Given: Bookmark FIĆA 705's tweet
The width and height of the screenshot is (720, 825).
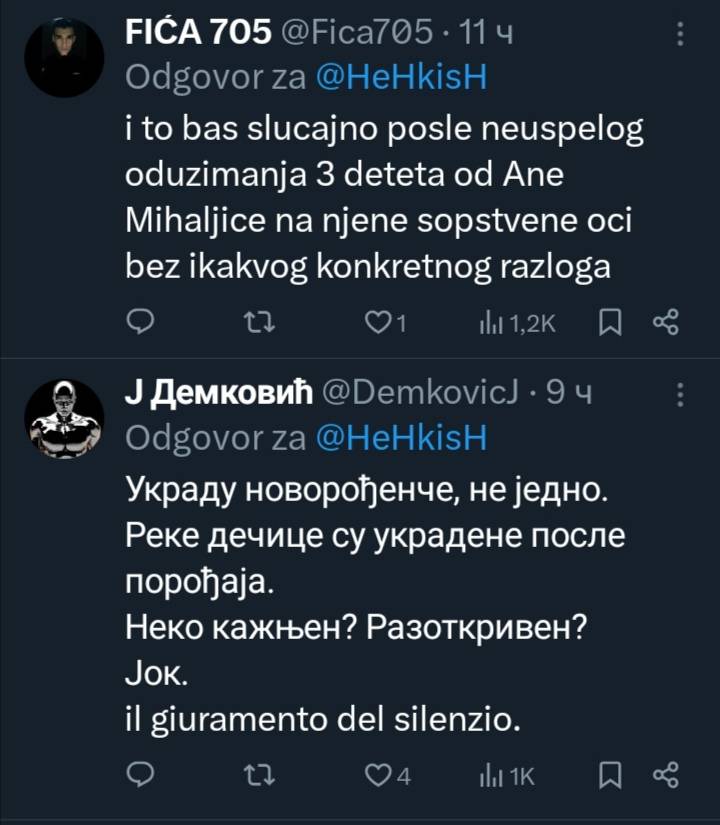Looking at the screenshot, I should click(612, 321).
